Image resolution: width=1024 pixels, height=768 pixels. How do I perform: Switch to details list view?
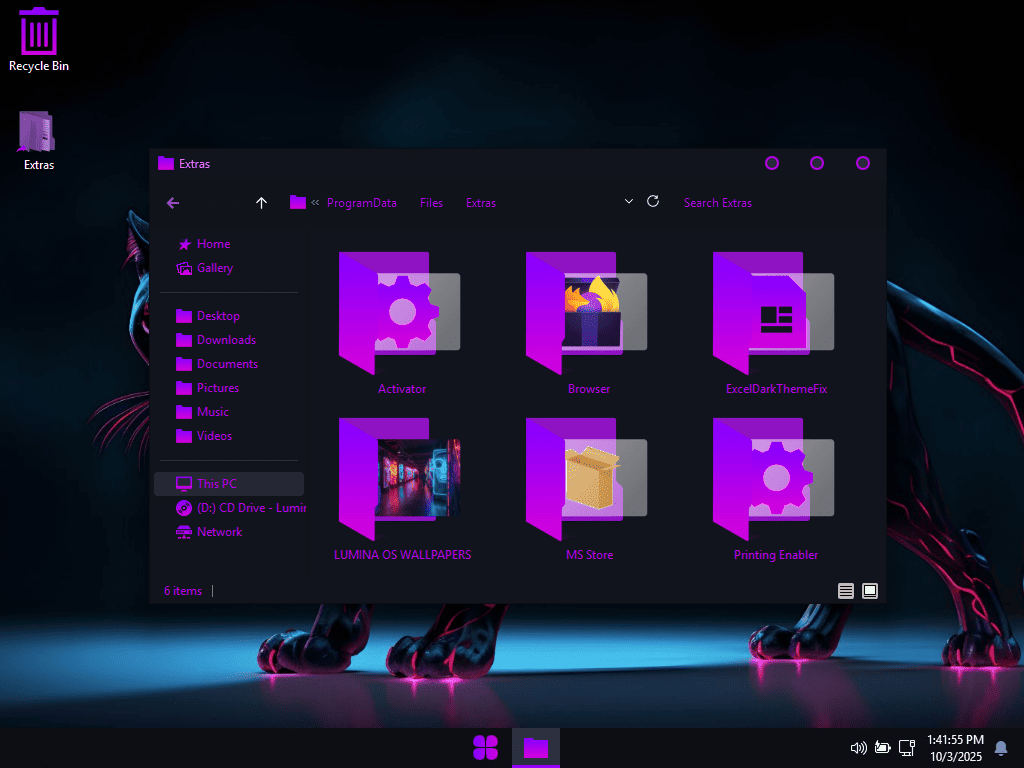[x=846, y=591]
